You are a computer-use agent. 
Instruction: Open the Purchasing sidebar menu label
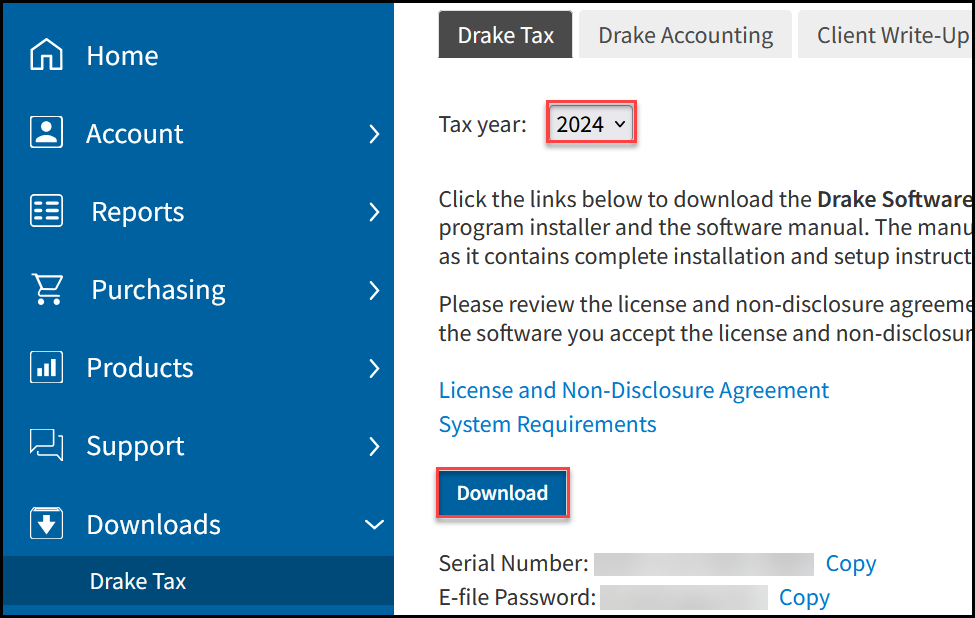click(x=158, y=290)
